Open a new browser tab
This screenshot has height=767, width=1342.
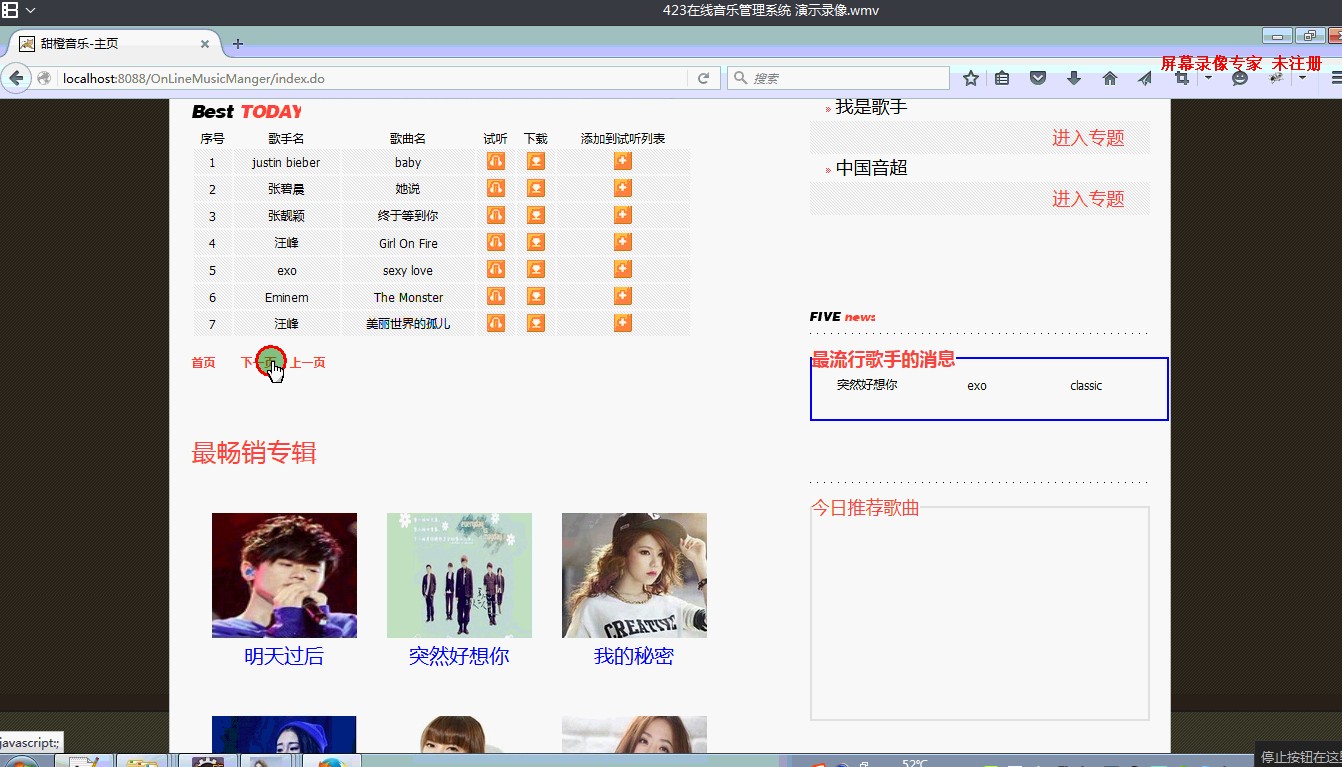tap(237, 44)
